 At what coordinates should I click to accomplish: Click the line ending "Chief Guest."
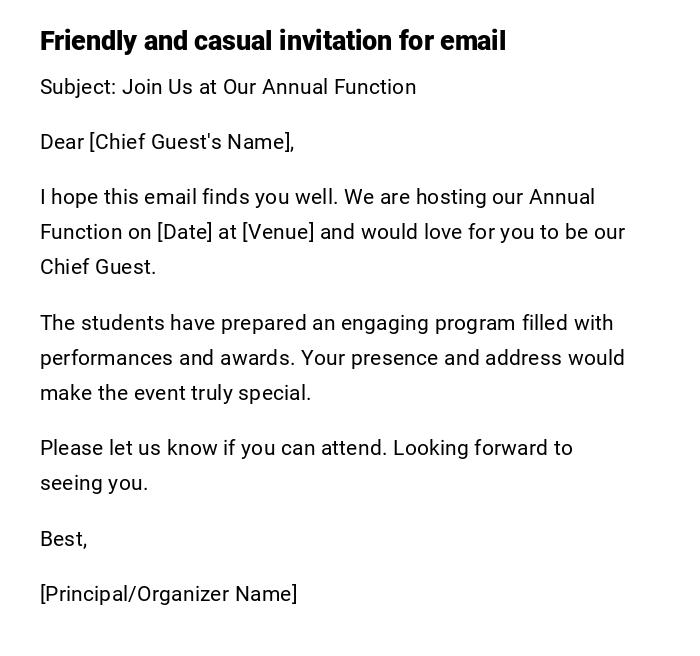click(x=98, y=267)
